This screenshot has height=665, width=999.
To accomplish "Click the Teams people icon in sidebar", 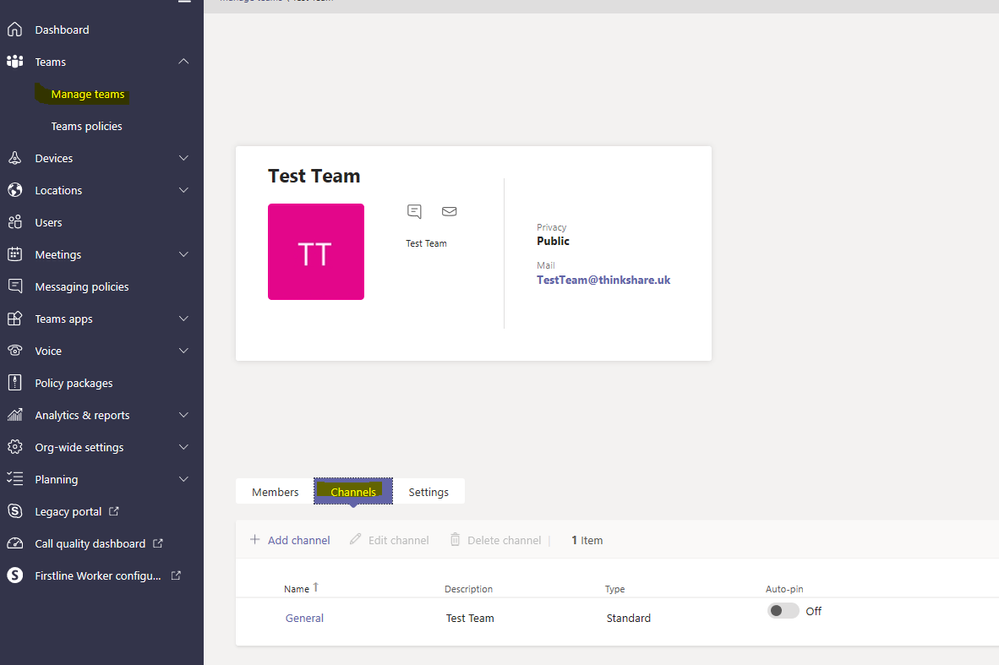I will 15,61.
